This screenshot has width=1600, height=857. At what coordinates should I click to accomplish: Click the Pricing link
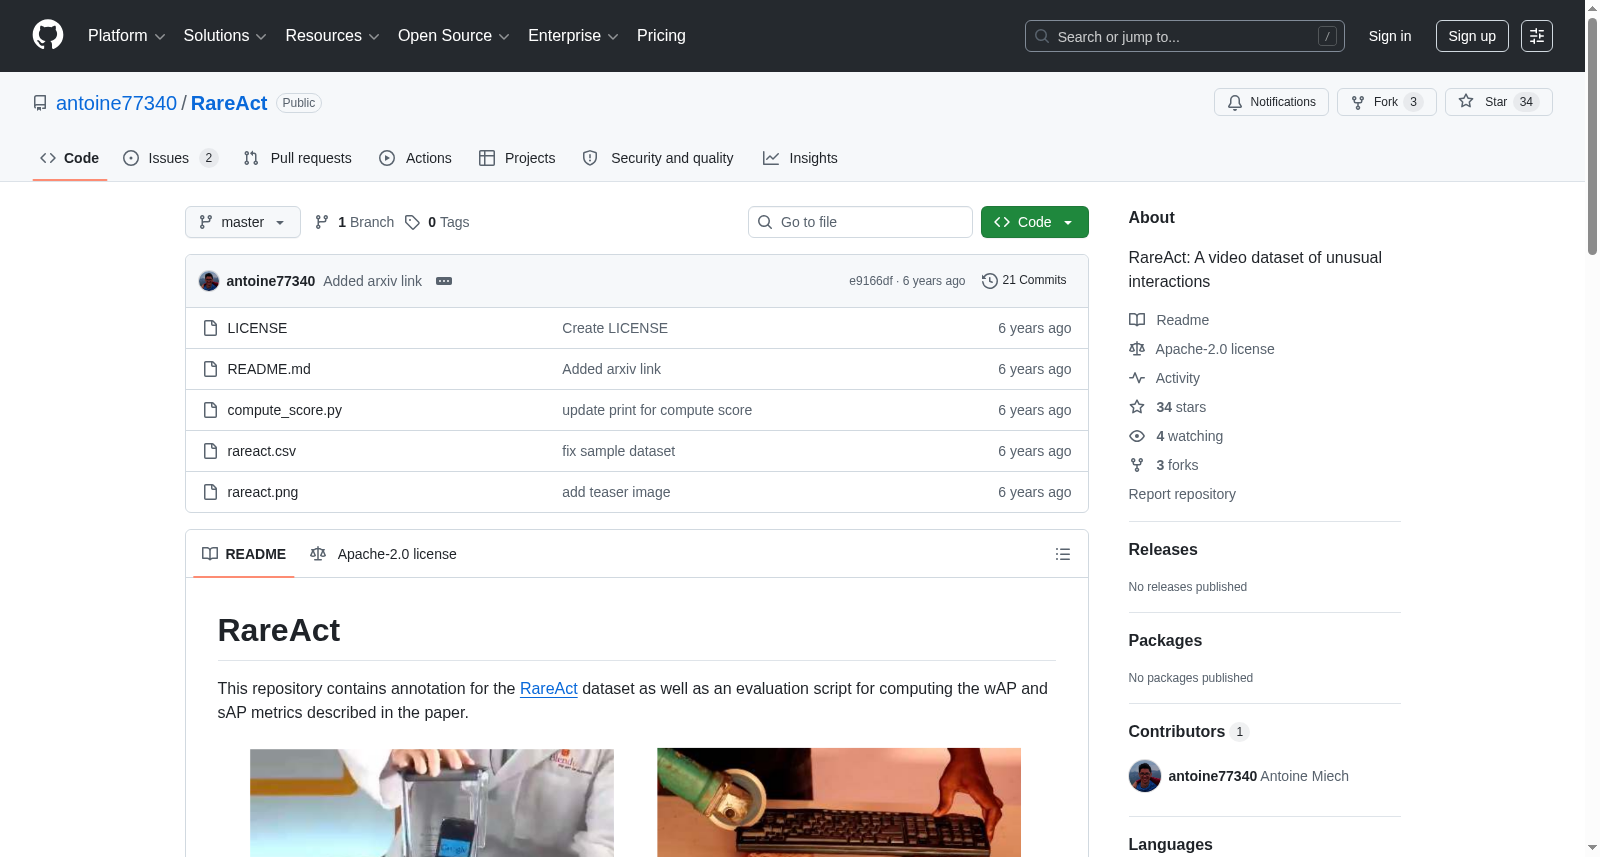tap(661, 36)
